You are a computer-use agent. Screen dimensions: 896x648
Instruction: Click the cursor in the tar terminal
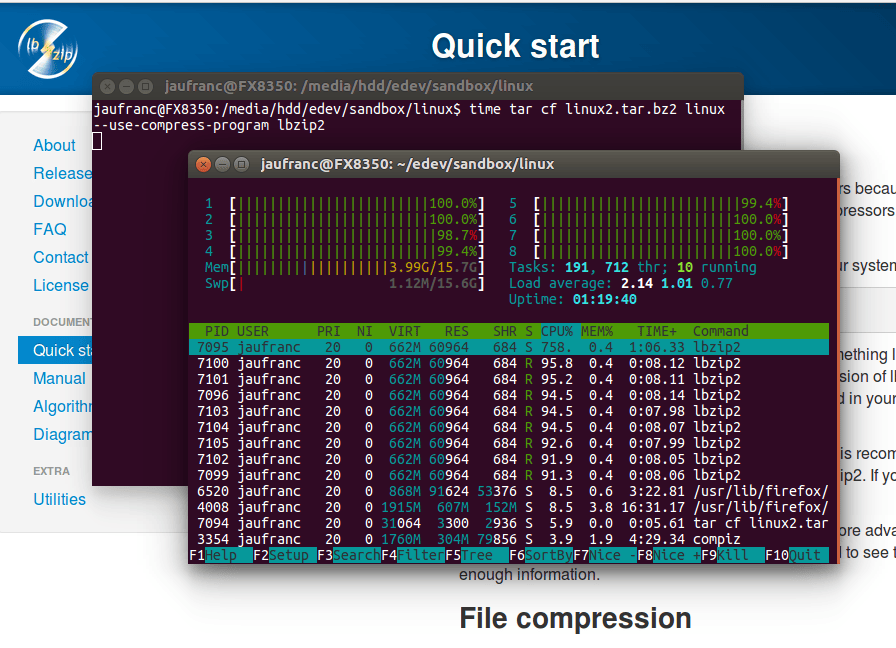click(97, 141)
